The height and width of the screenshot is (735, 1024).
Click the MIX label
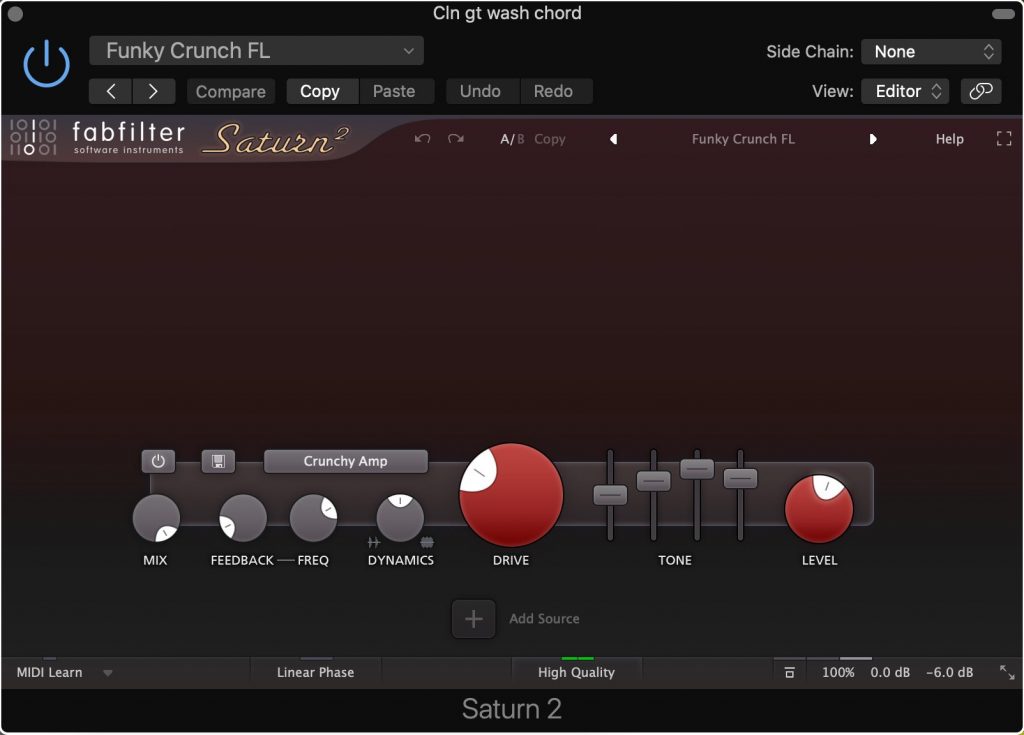tap(155, 561)
